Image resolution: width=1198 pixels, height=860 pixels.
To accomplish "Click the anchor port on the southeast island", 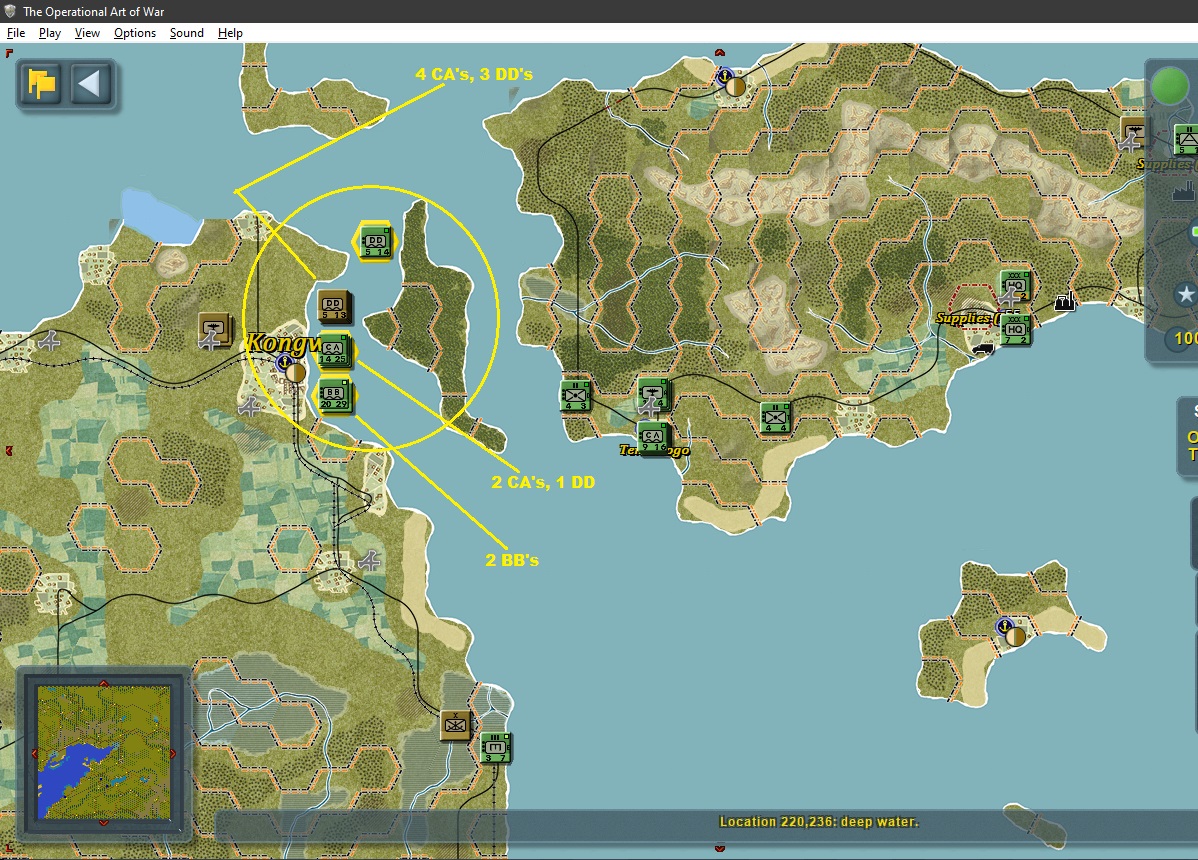I will click(x=1005, y=626).
